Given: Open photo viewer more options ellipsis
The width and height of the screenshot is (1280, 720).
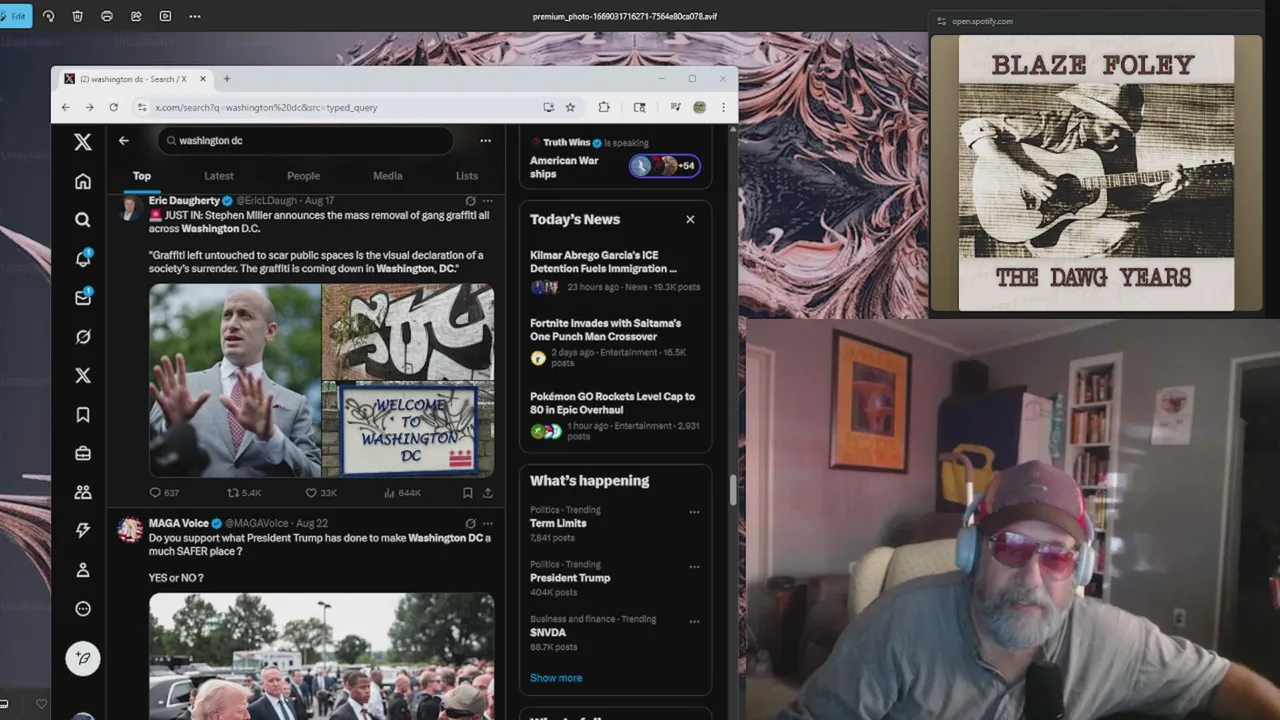Looking at the screenshot, I should 195,16.
